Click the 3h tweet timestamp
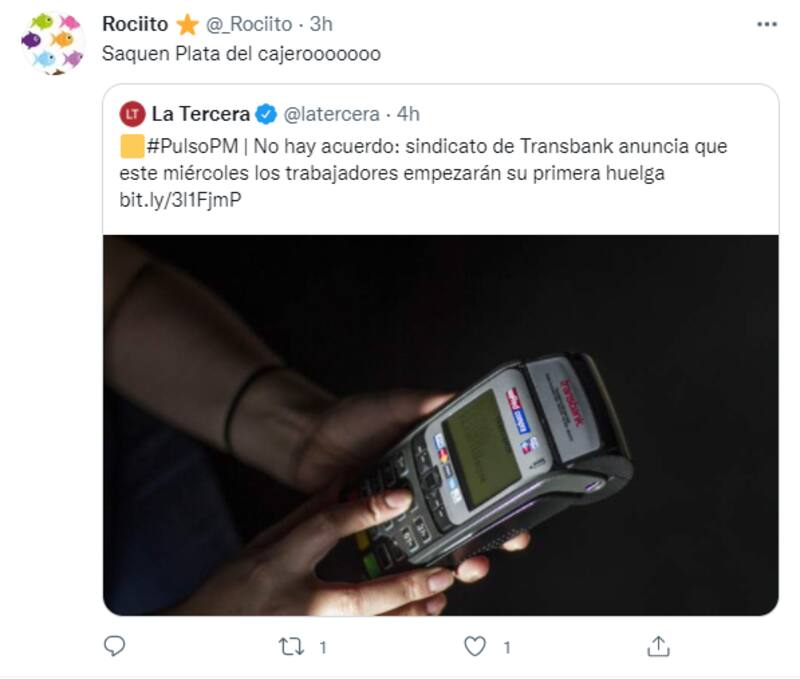Screen dimensions: 800x679 321,24
